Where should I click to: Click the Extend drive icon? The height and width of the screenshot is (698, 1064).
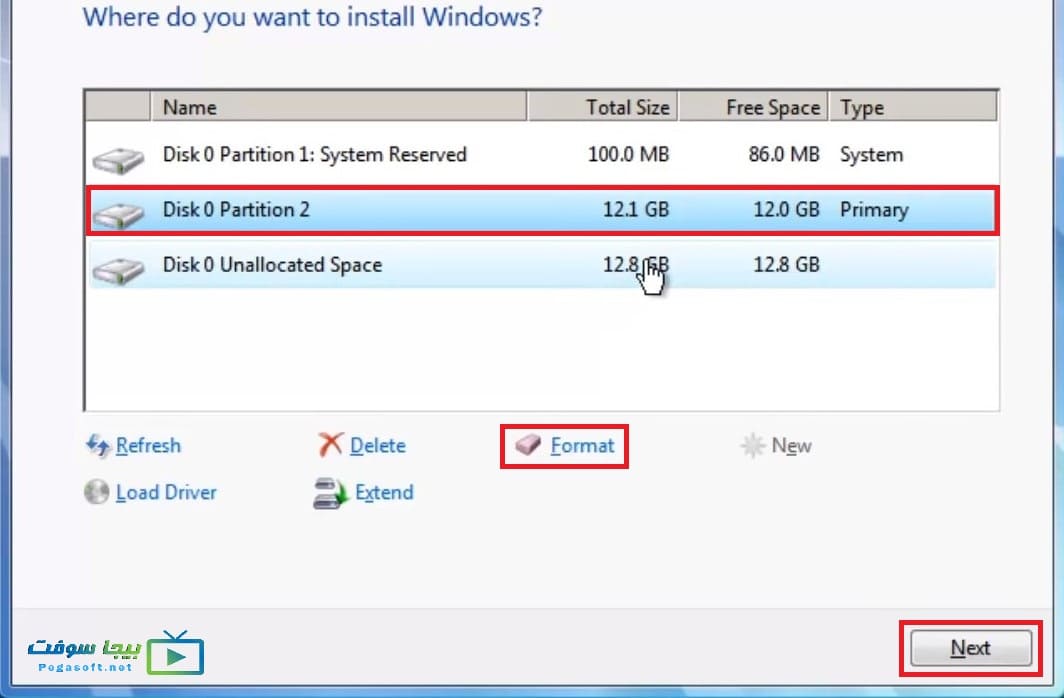click(330, 493)
